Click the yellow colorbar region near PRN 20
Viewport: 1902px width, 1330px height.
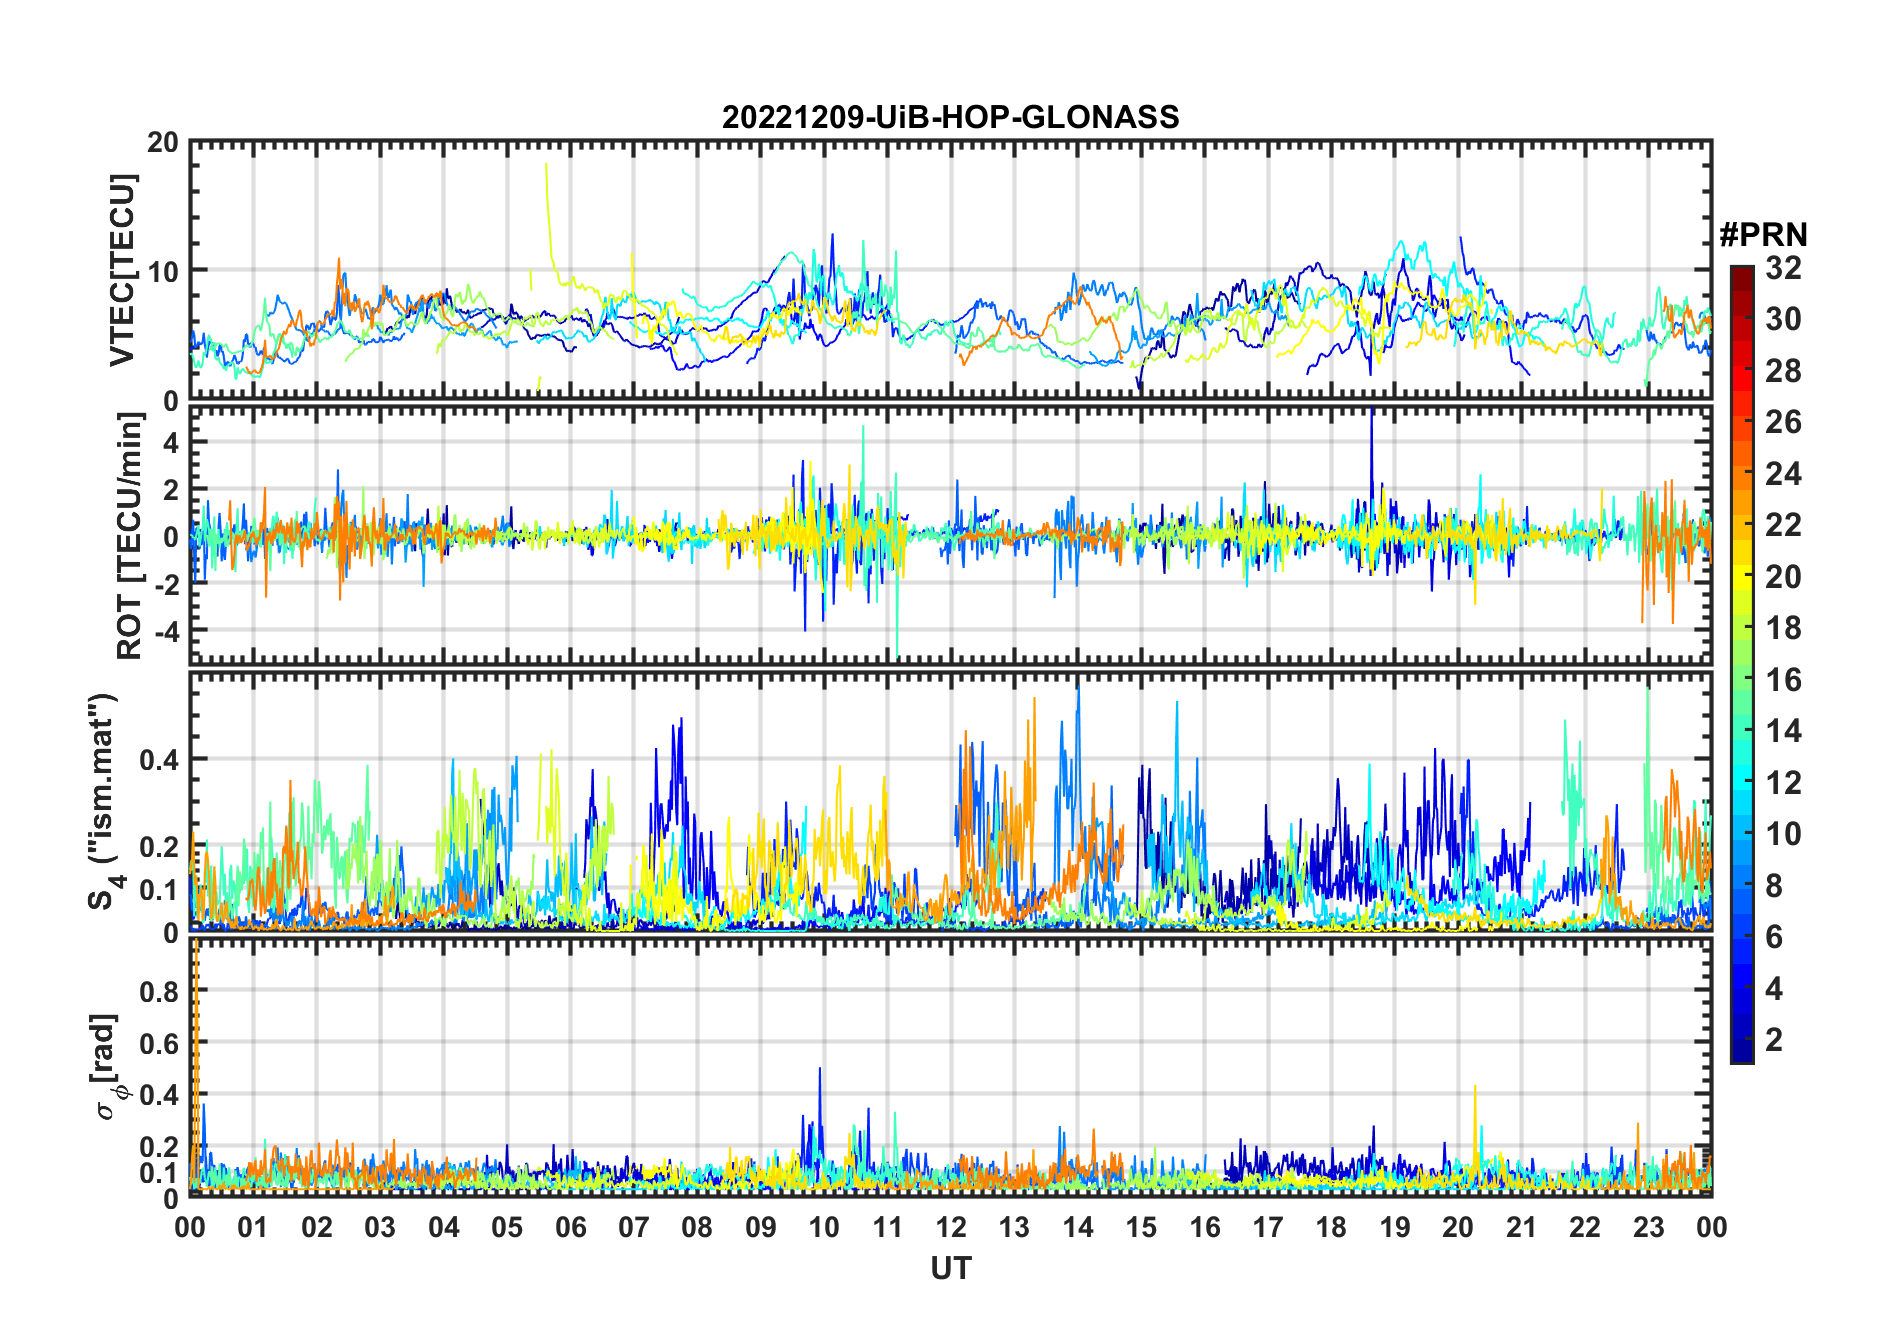[x=1742, y=577]
